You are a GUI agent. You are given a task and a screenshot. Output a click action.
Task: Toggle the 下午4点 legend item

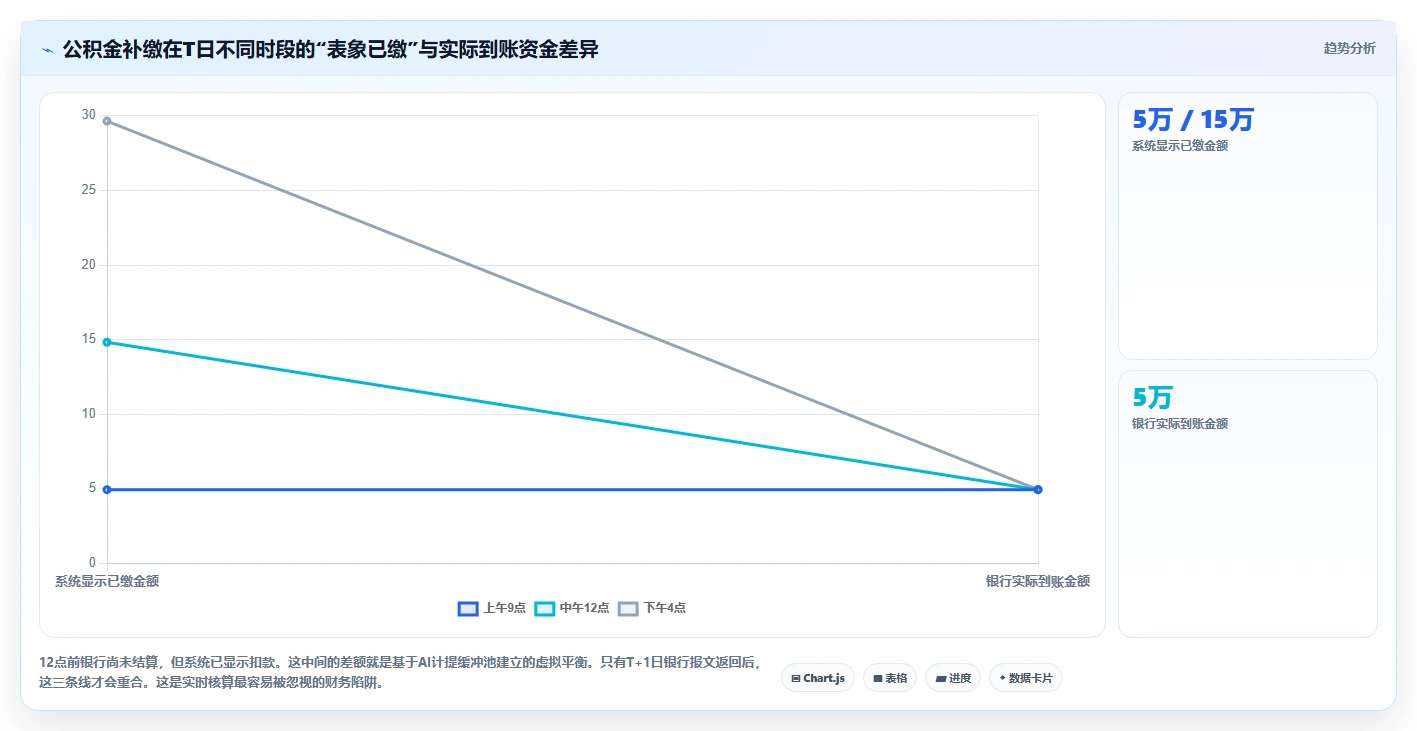[652, 608]
